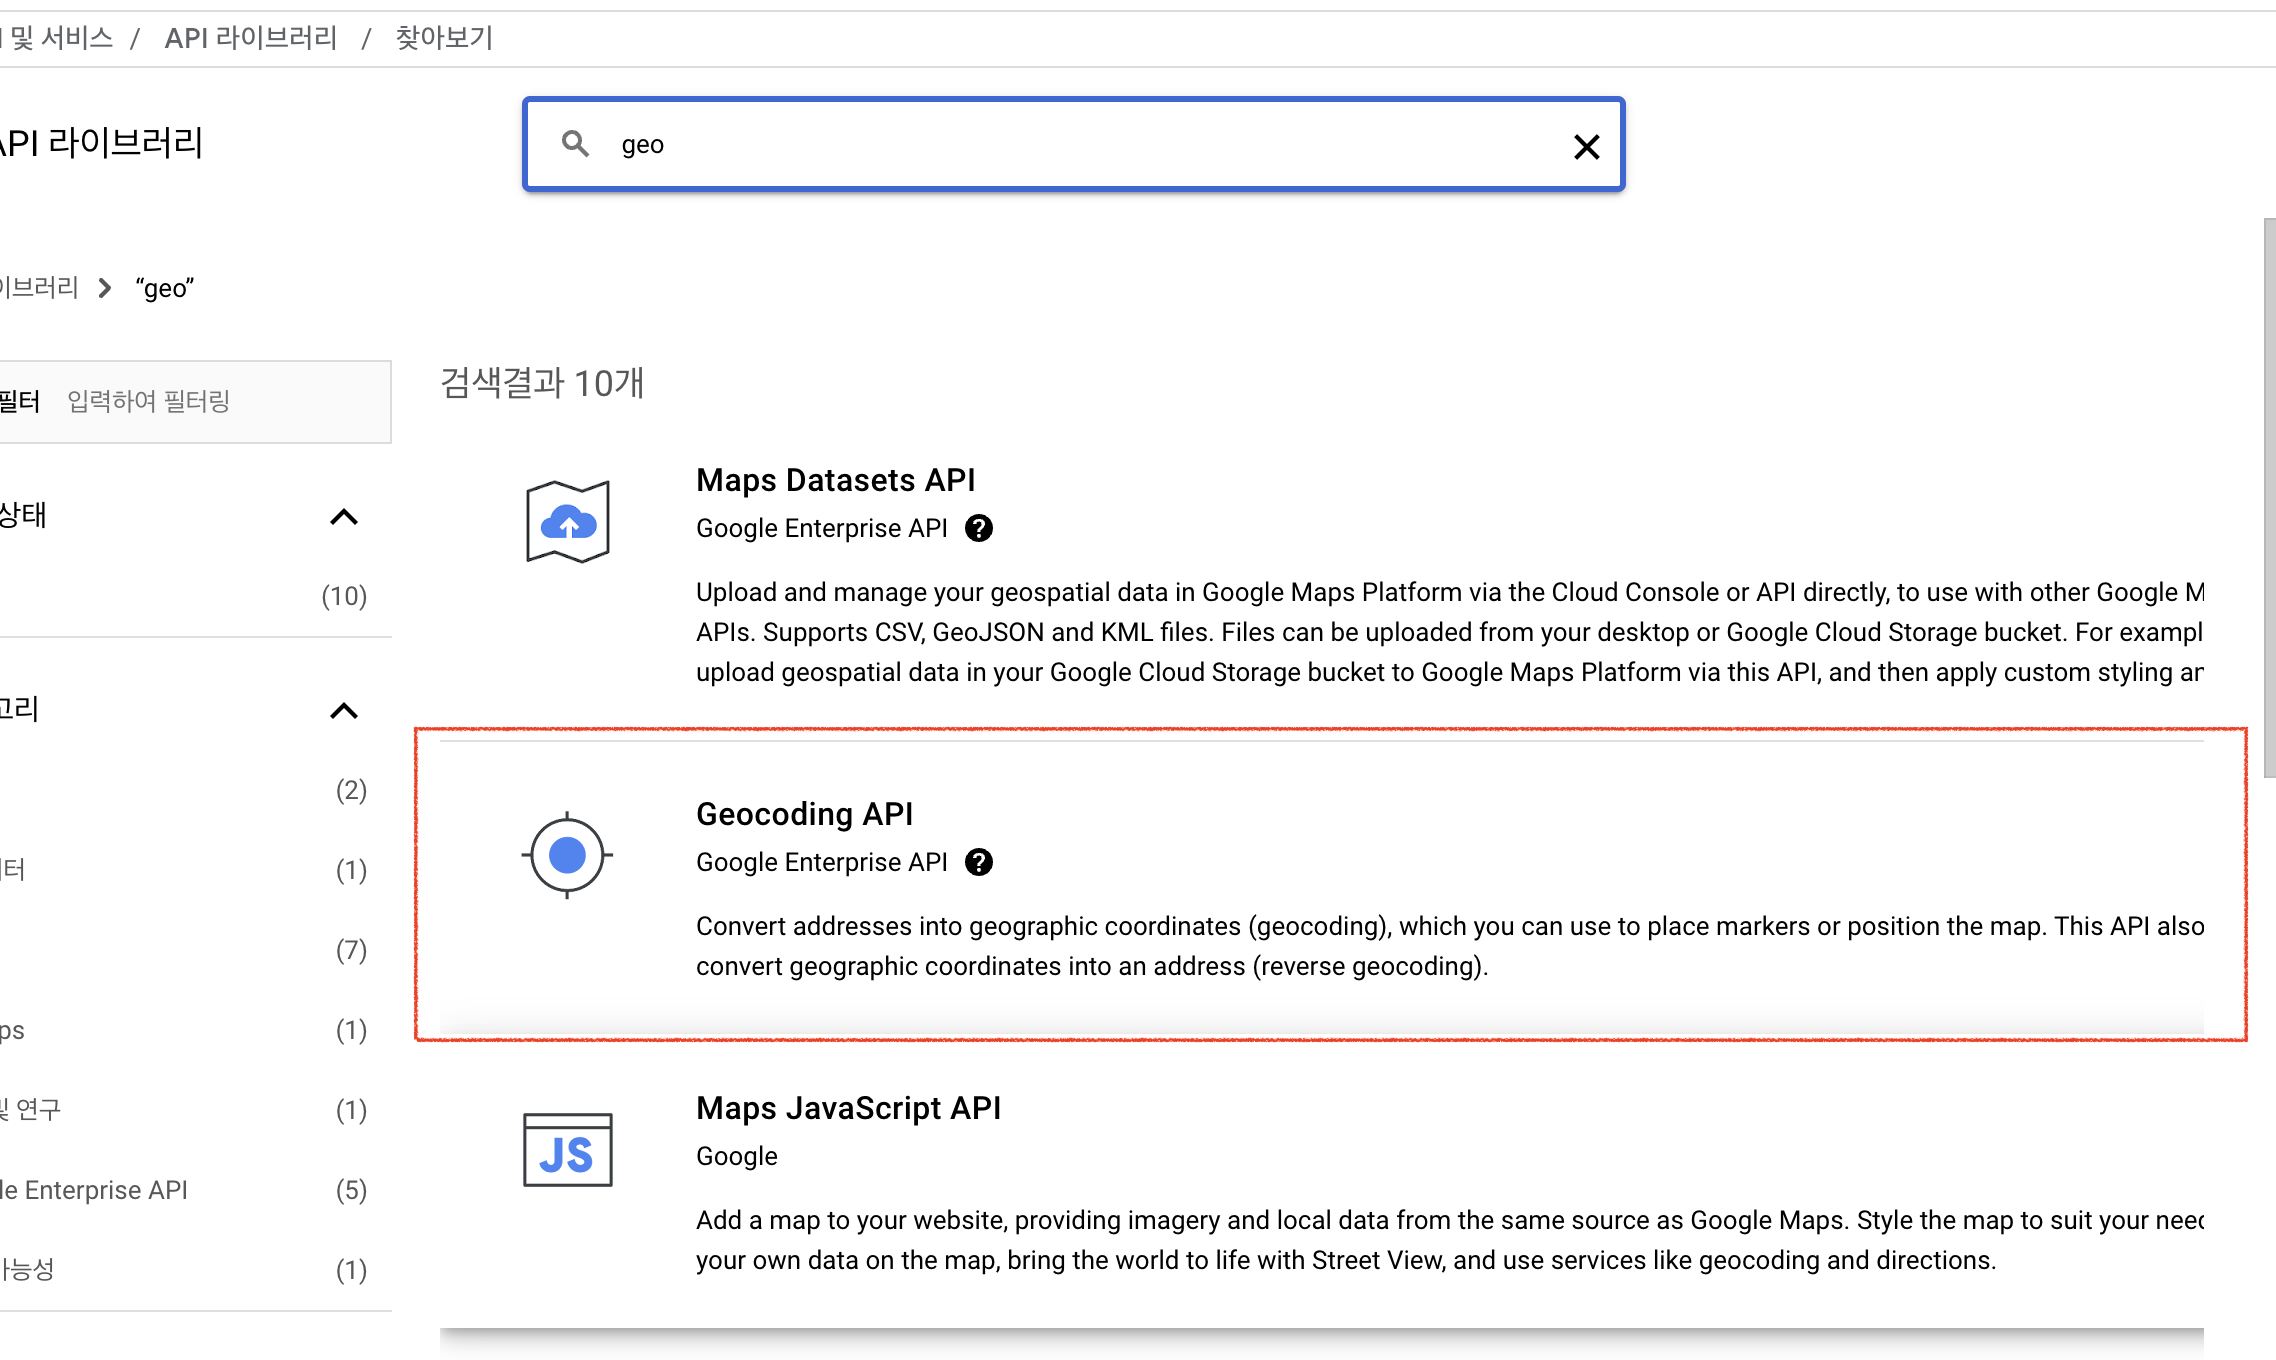Collapse the category filter section chevron
Image resolution: width=2276 pixels, height=1360 pixels.
344,711
